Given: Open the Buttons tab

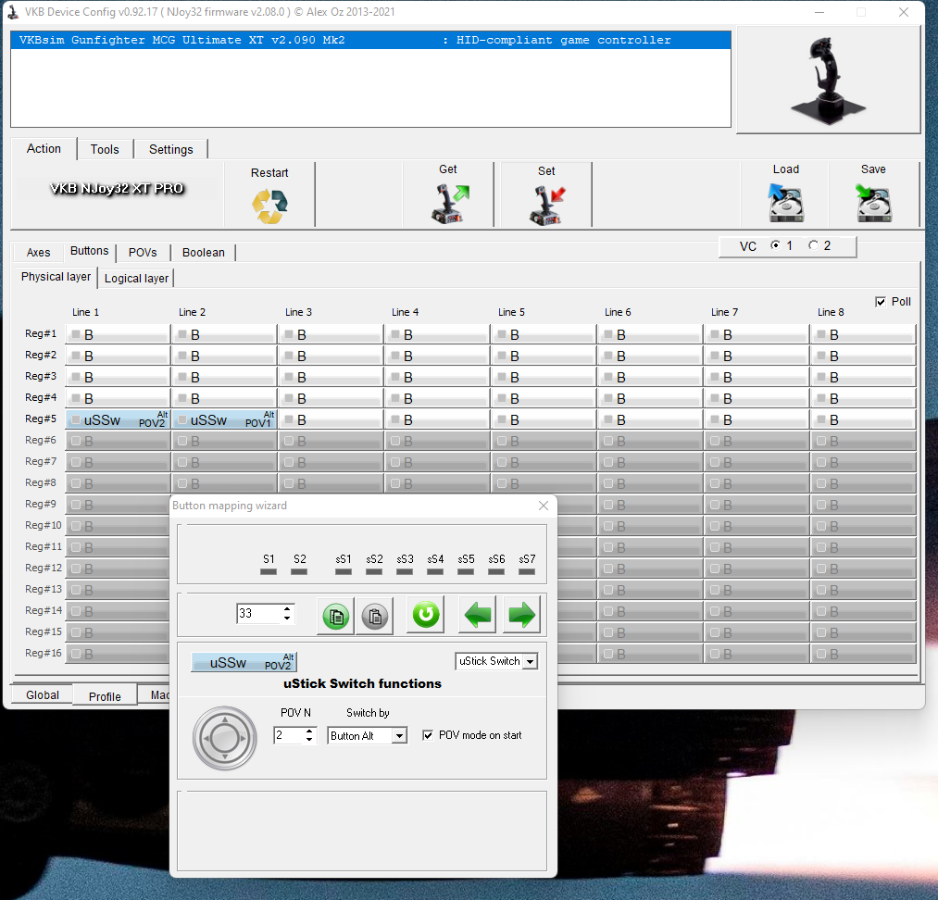Looking at the screenshot, I should [x=89, y=251].
